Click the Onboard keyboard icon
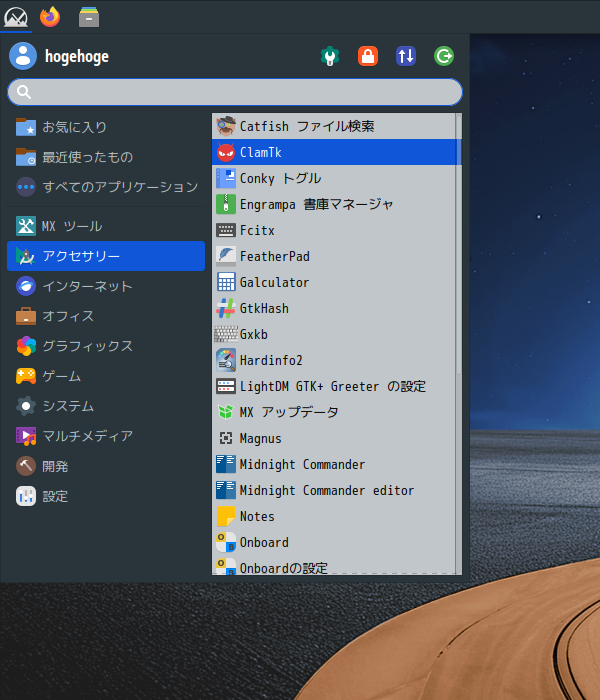This screenshot has width=600, height=700. (x=226, y=542)
